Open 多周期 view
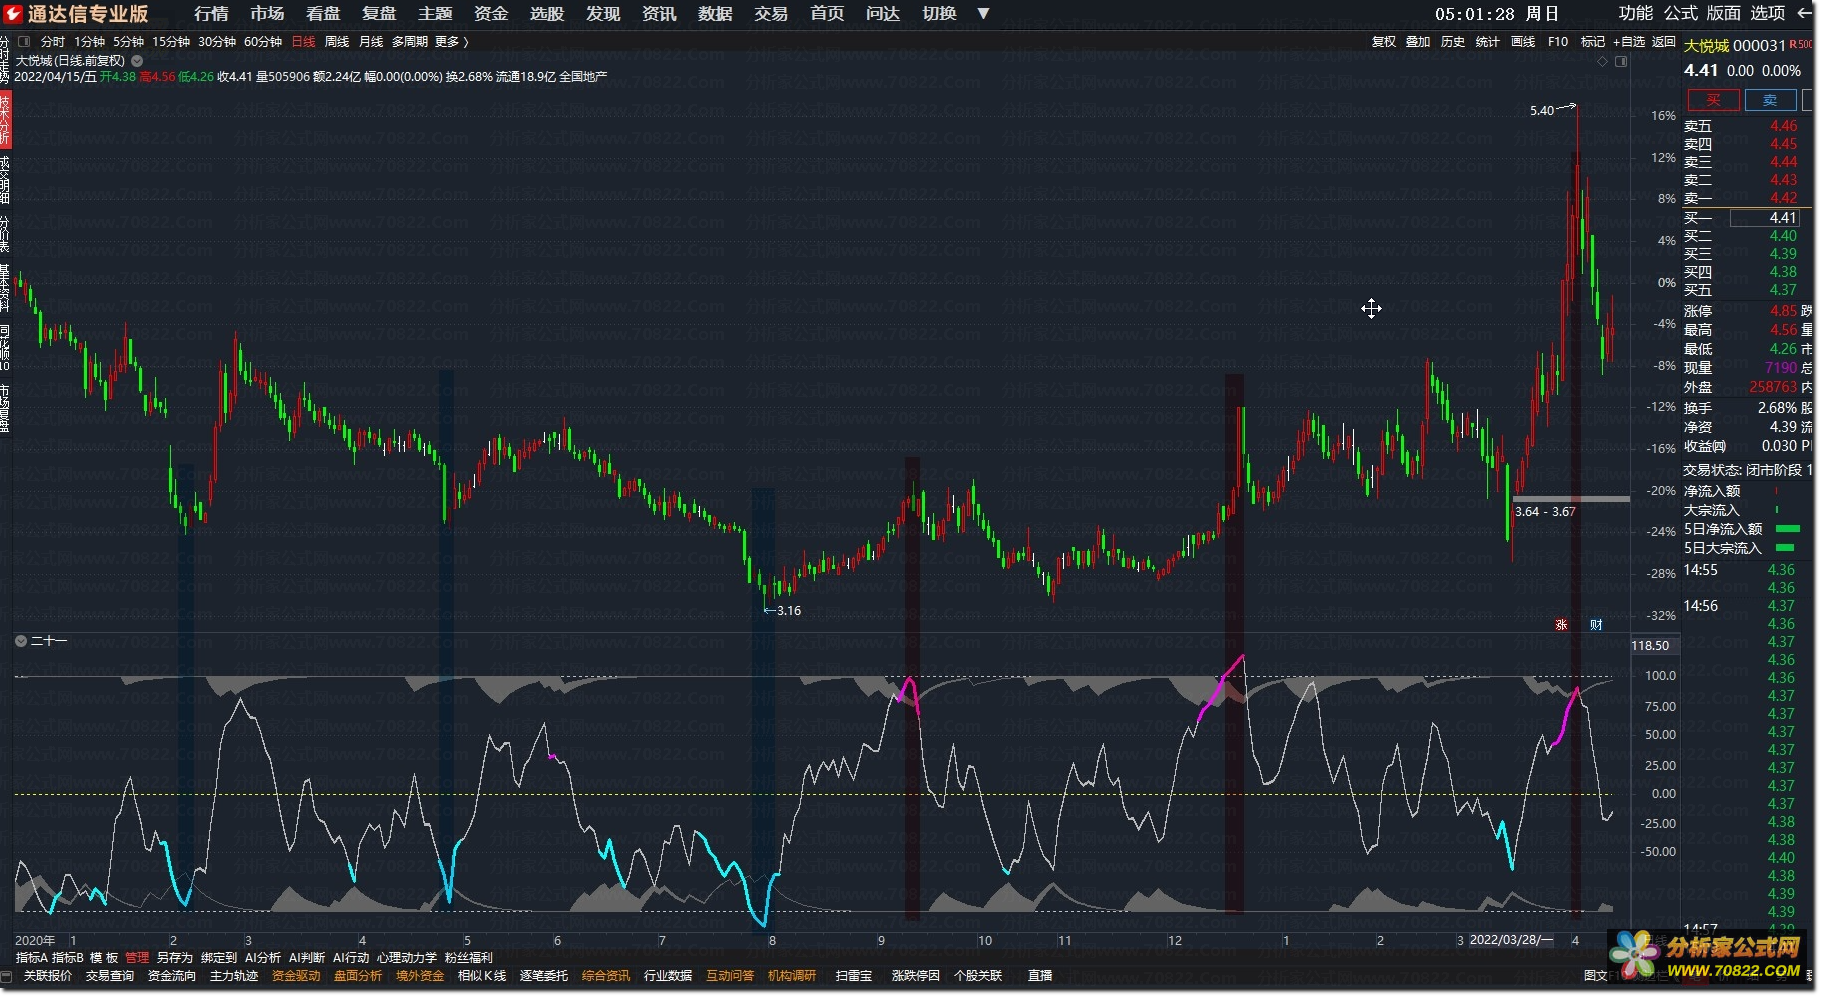Screen dimensions: 1821x996 pos(410,42)
